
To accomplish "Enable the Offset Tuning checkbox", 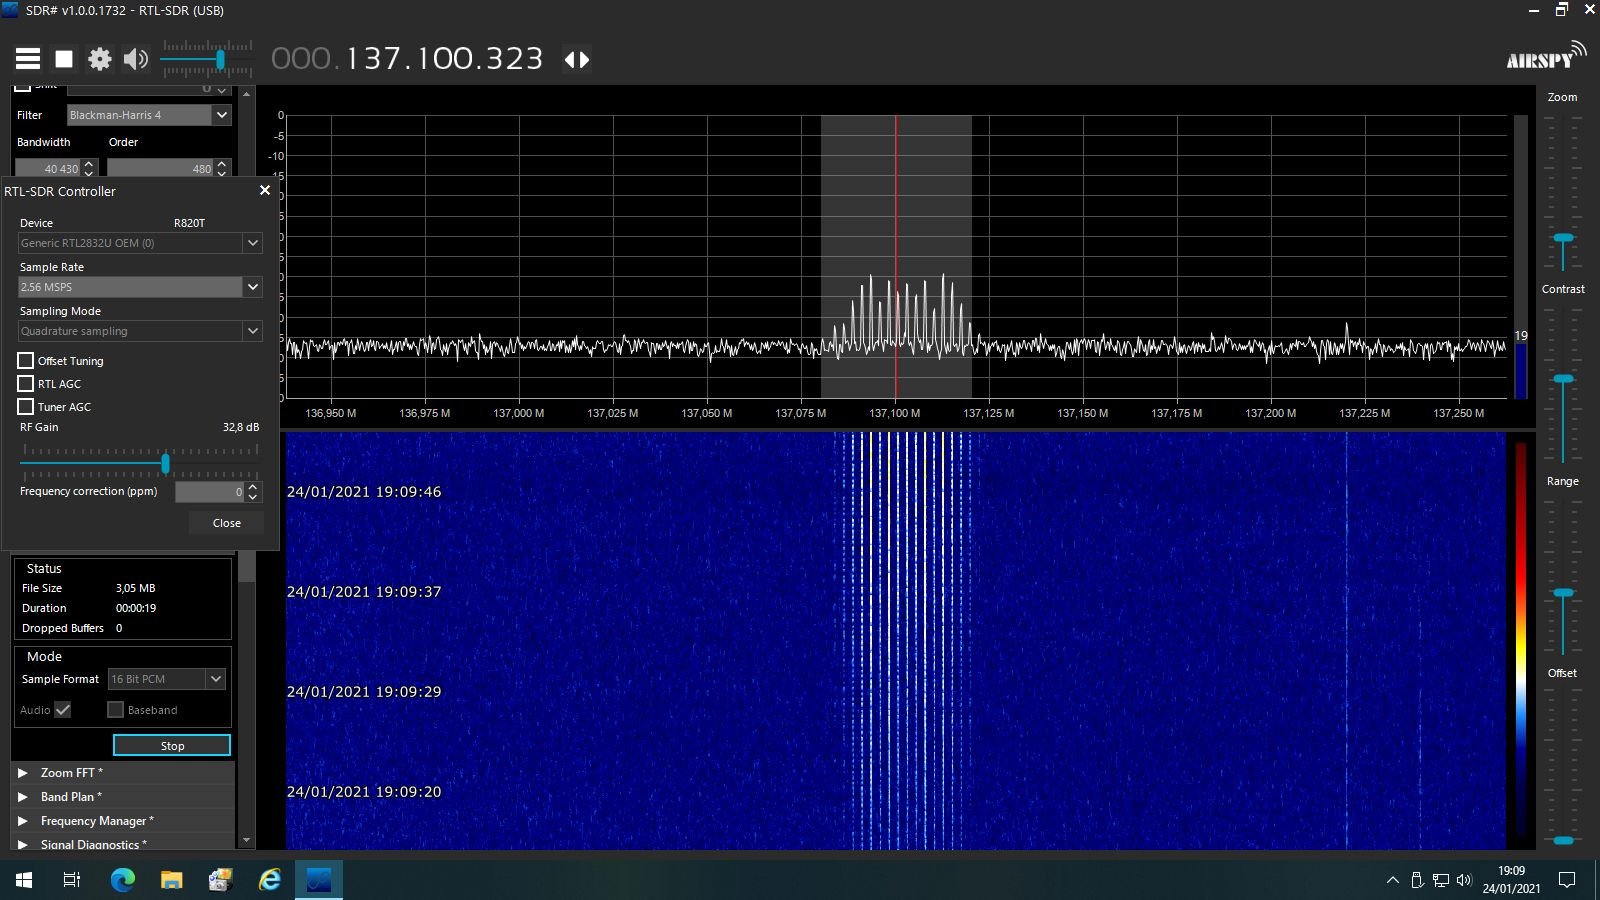I will click(26, 361).
